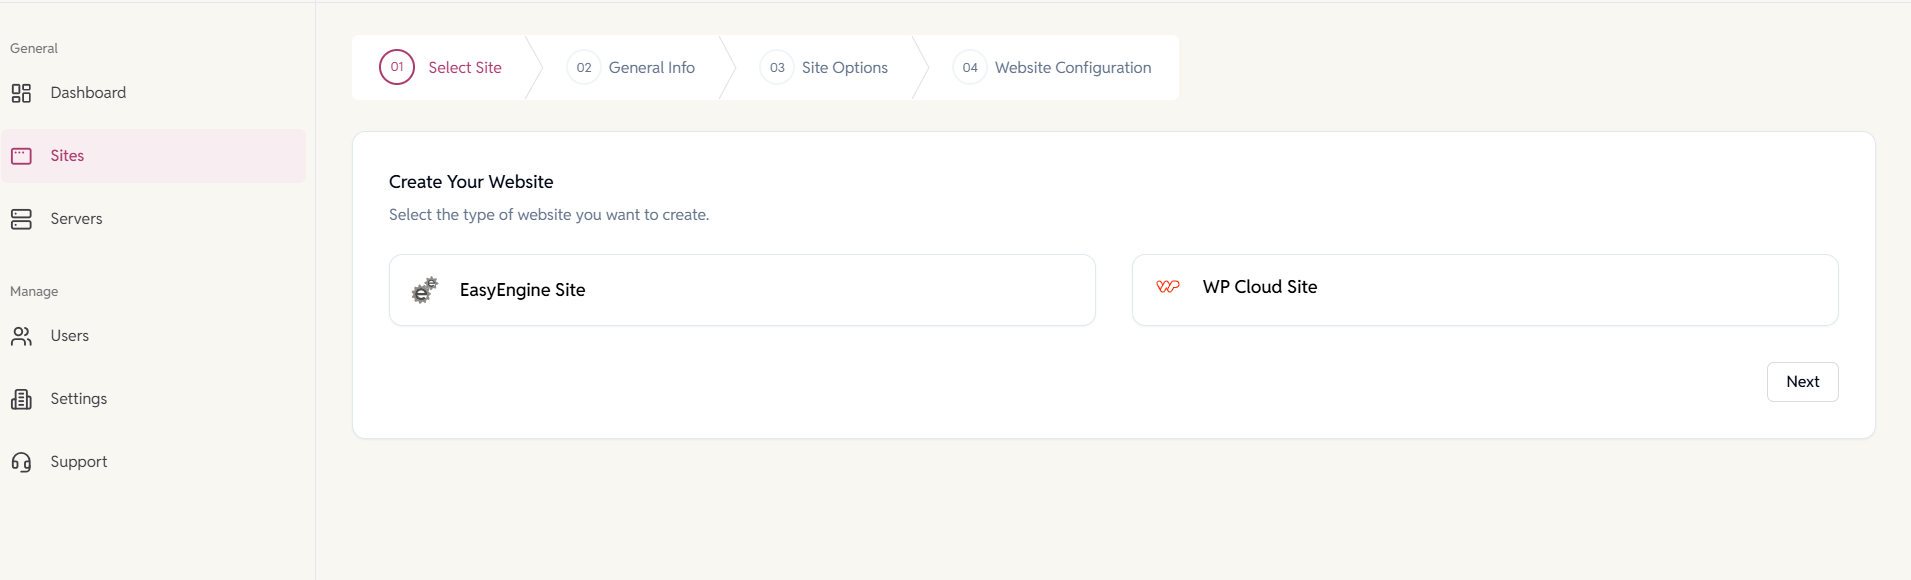Click the WP Cloud logo icon
Image resolution: width=1911 pixels, height=580 pixels.
pyautogui.click(x=1167, y=287)
